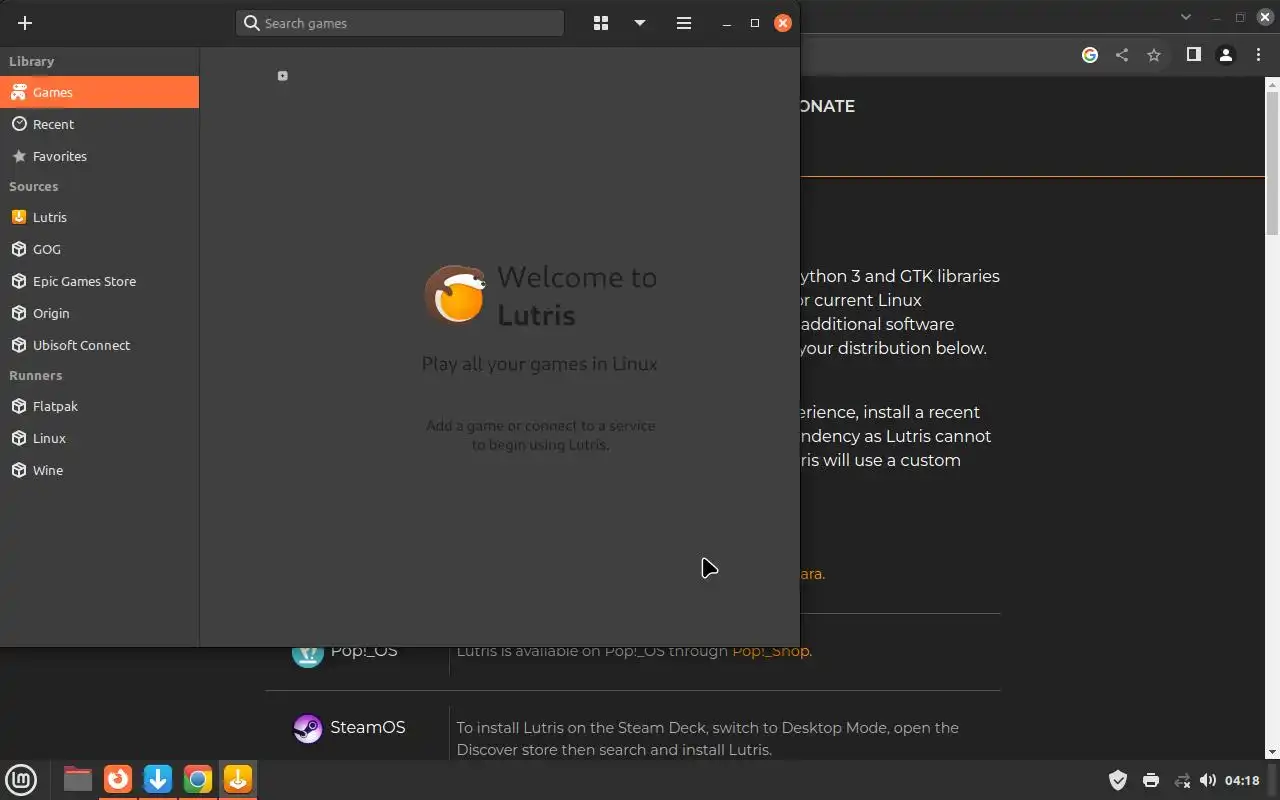Screen dimensions: 1280x800
Task: Click the Welcome to Lutris heading
Action: pyautogui.click(x=577, y=296)
